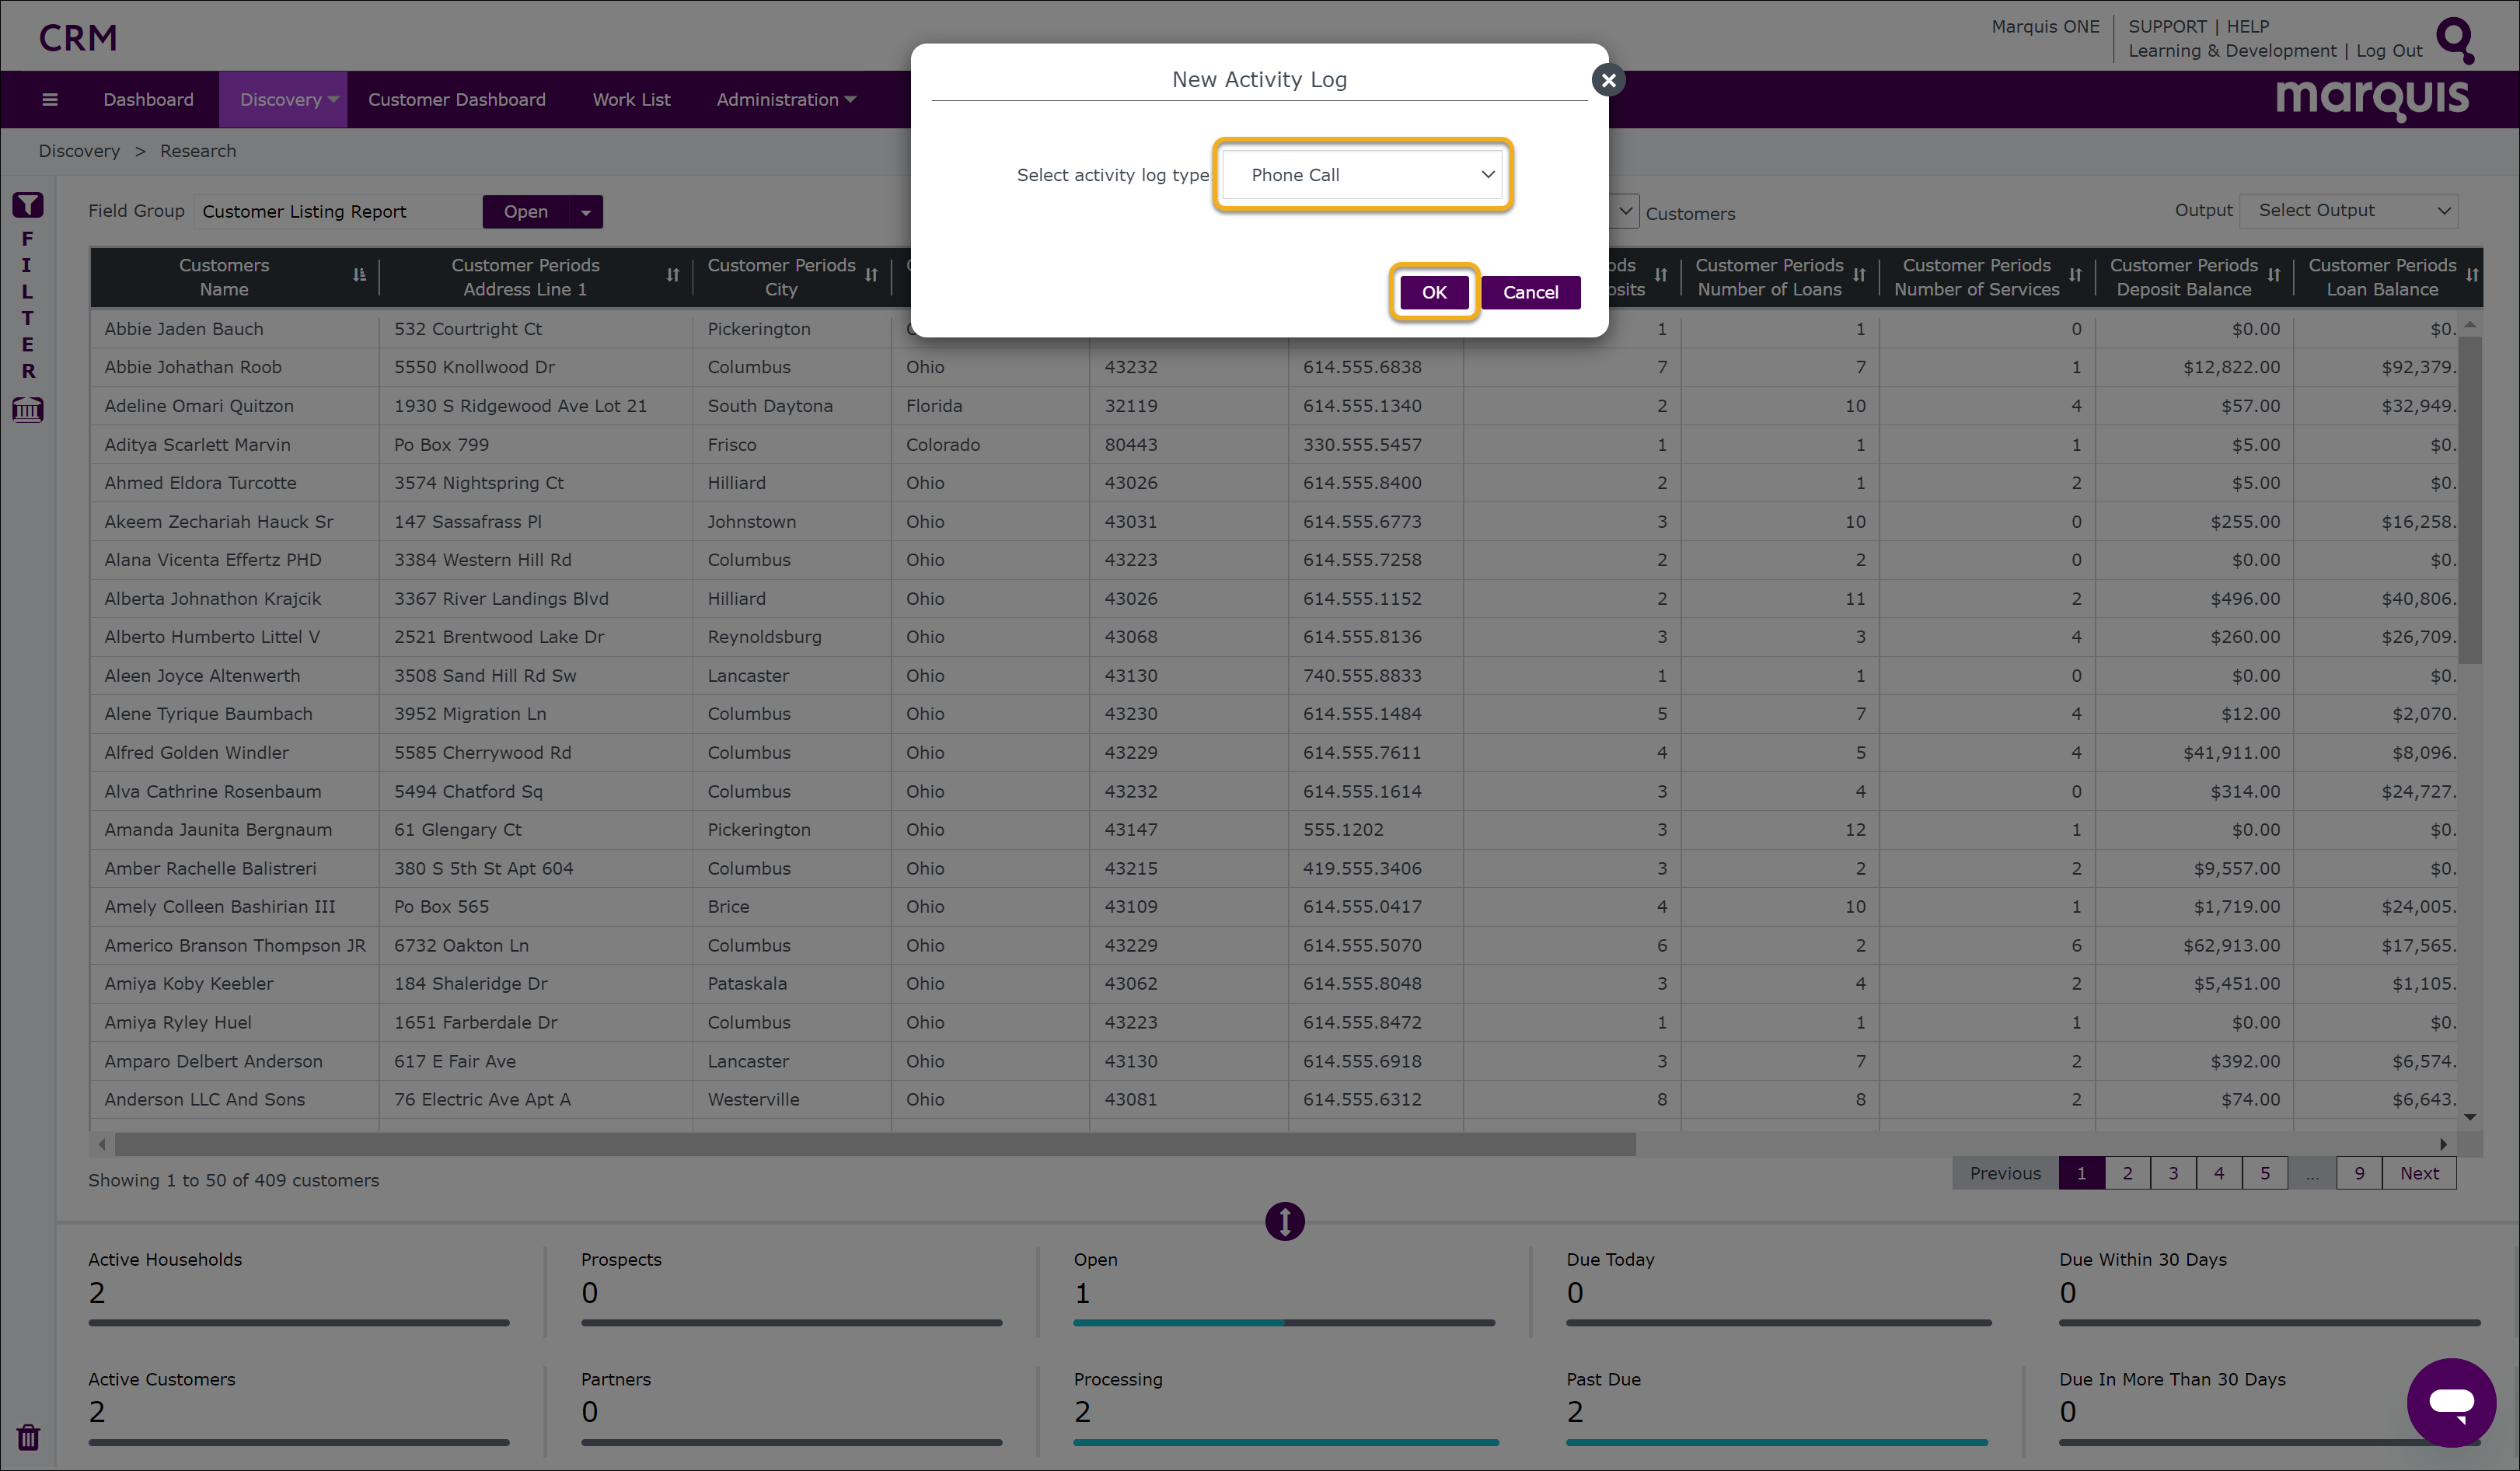Click the SUPPORT link
Viewport: 2520px width, 1471px height.
point(2167,26)
